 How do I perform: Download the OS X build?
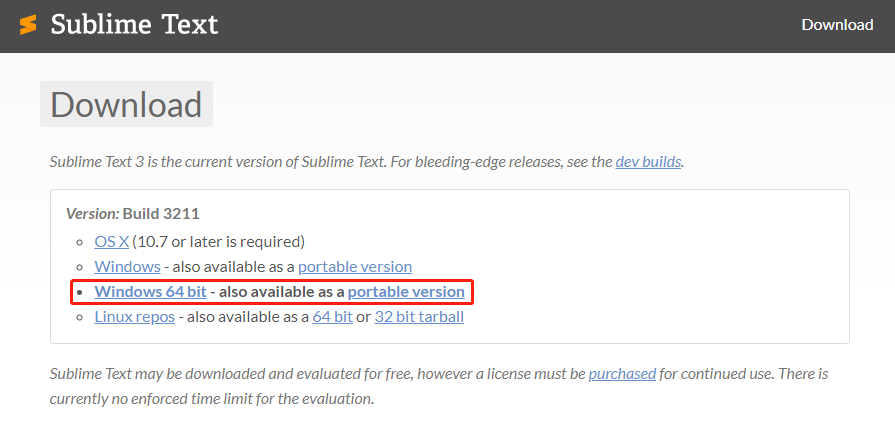[x=111, y=241]
